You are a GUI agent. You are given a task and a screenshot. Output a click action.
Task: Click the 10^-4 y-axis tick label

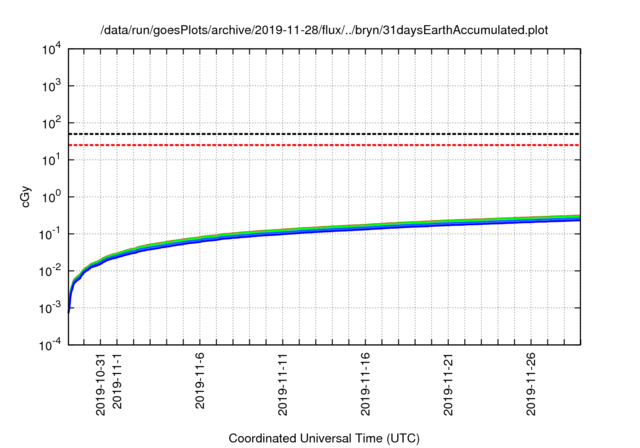pos(50,345)
